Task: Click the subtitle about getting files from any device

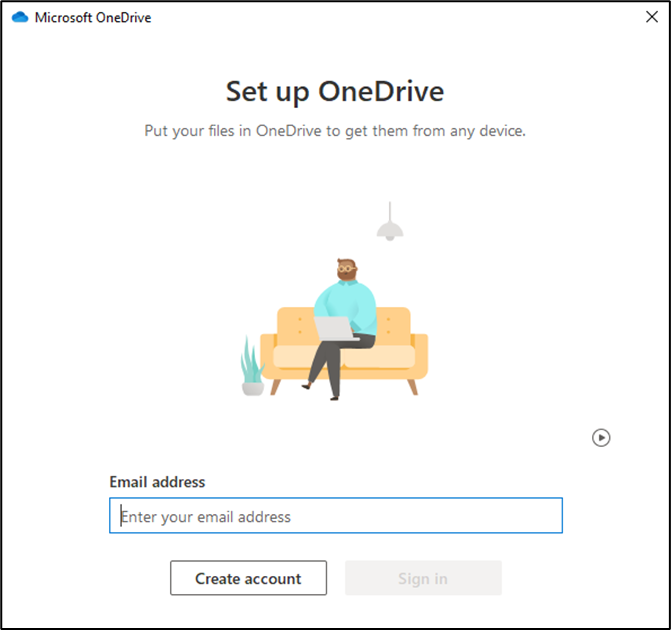Action: point(335,131)
